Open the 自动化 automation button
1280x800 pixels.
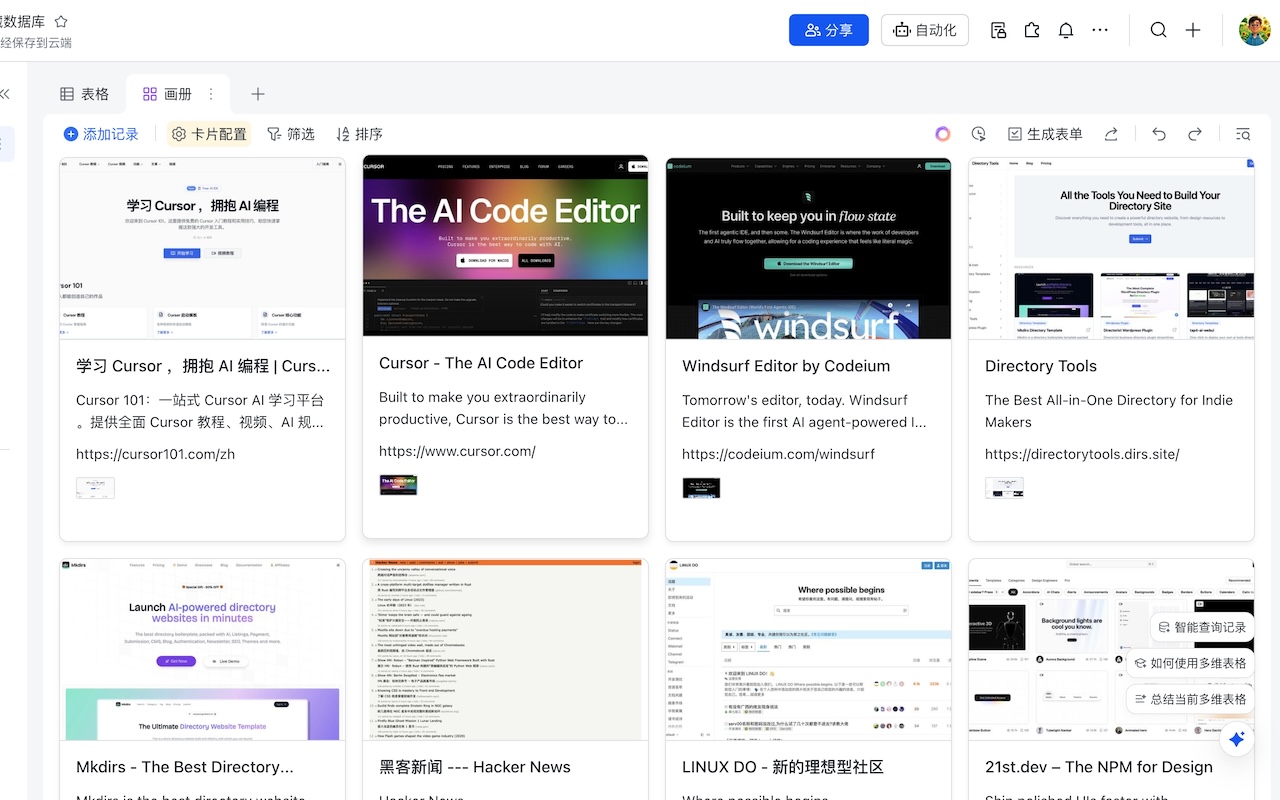coord(925,30)
